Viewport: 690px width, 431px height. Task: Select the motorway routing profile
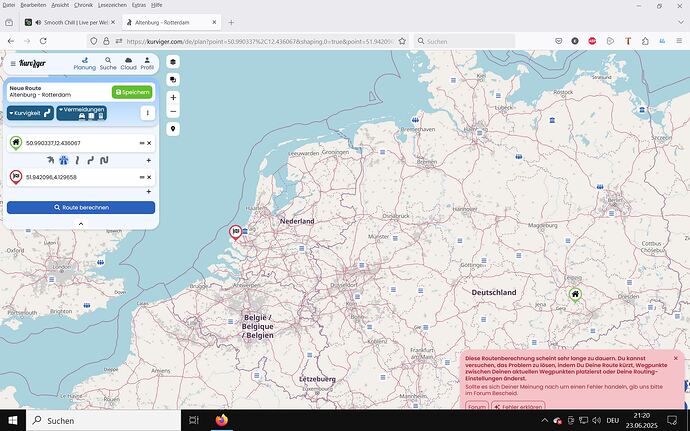64,160
